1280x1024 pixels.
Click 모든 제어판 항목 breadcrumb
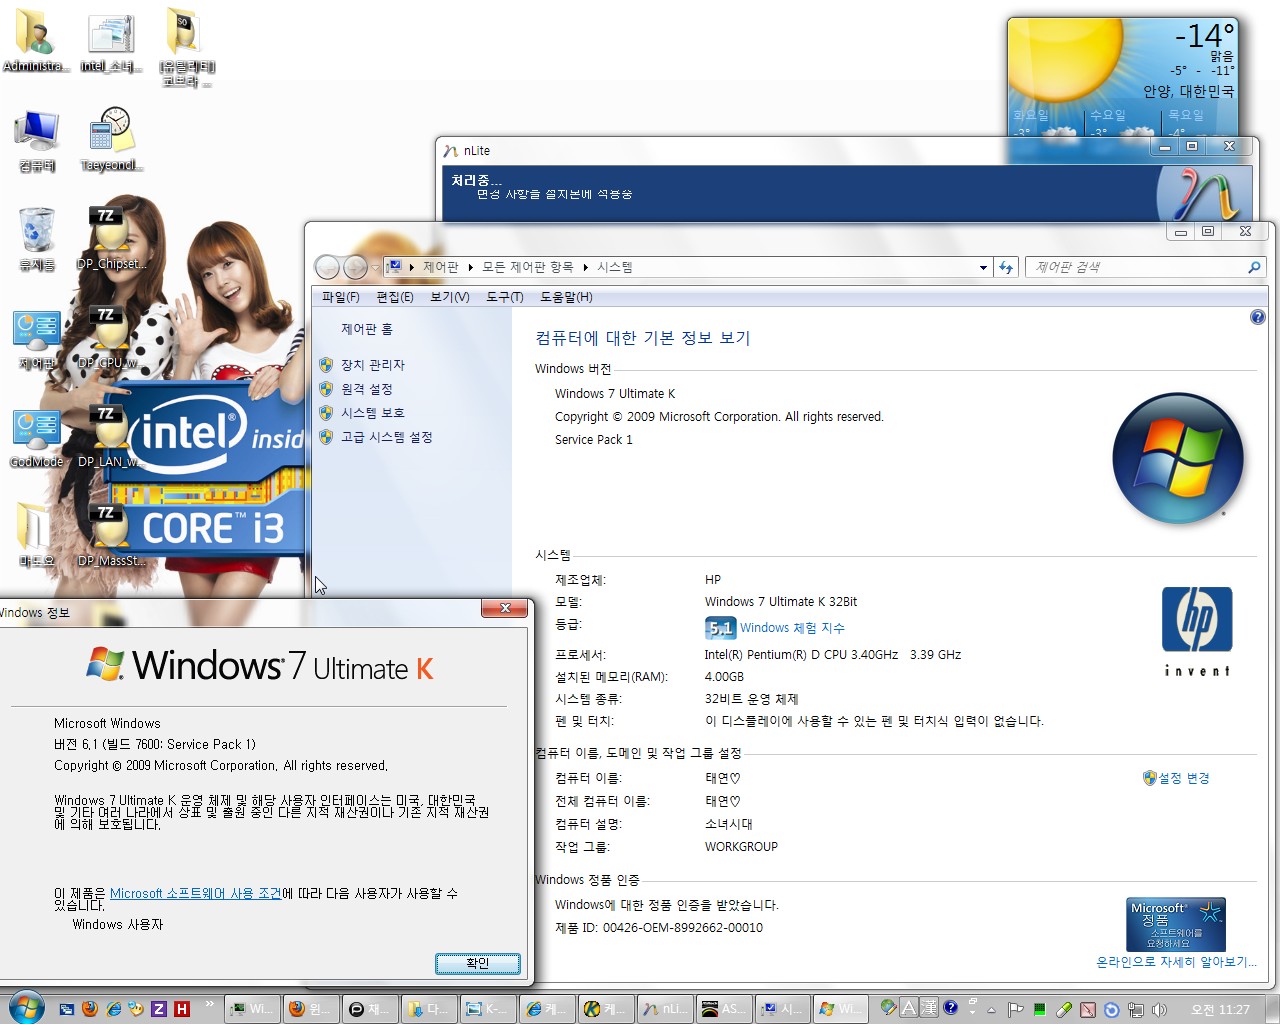tap(528, 267)
